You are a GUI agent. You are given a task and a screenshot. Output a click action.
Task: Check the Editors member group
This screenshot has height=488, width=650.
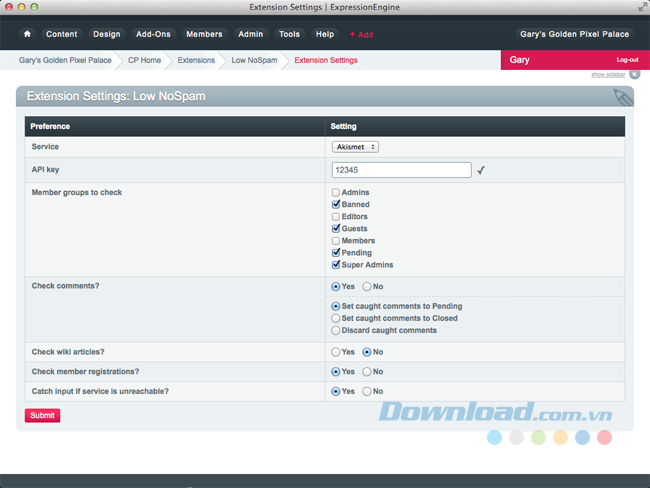click(336, 216)
